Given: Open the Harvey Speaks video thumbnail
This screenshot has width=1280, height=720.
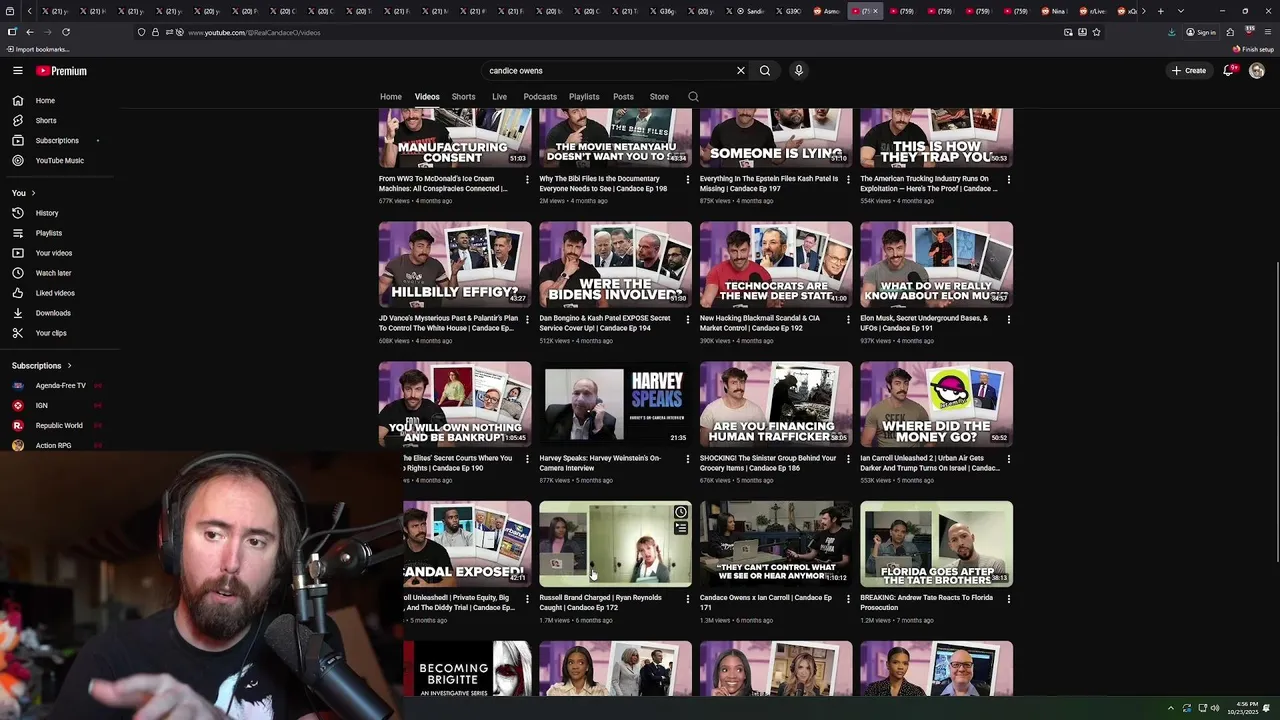Looking at the screenshot, I should 615,404.
